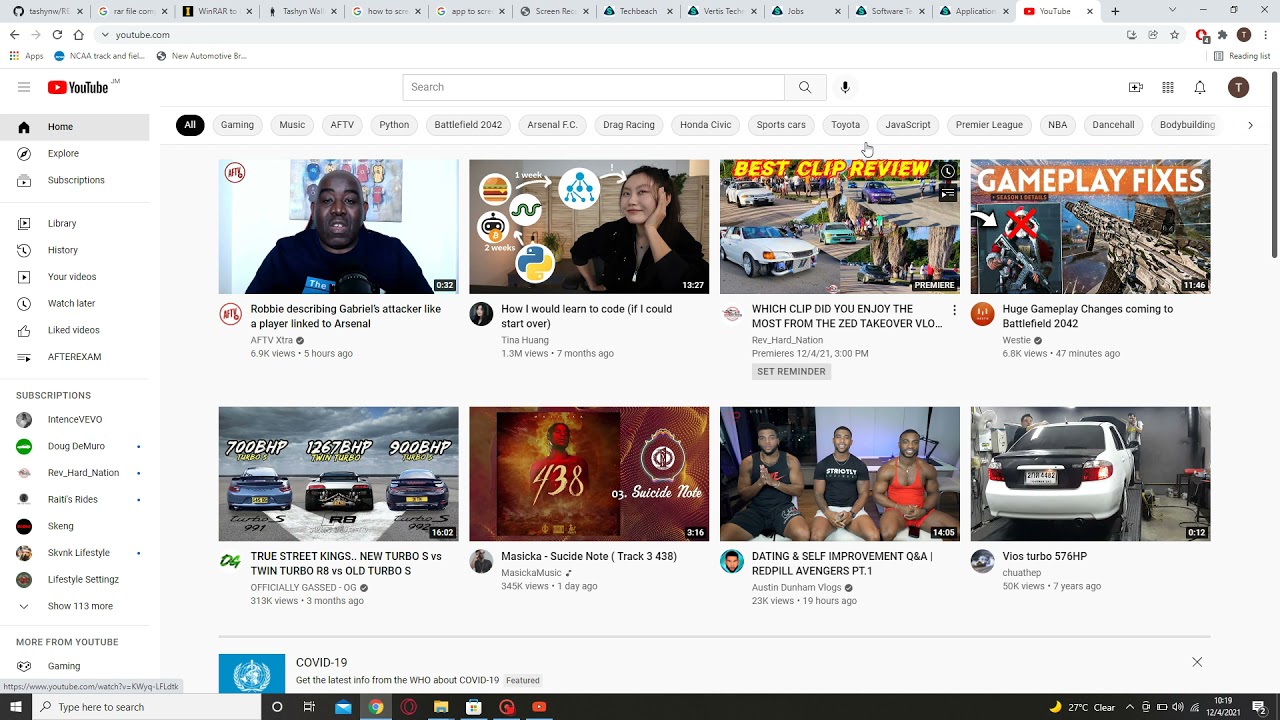Dismiss the COVID-19 info banner
Viewport: 1280px width, 720px height.
(x=1197, y=662)
